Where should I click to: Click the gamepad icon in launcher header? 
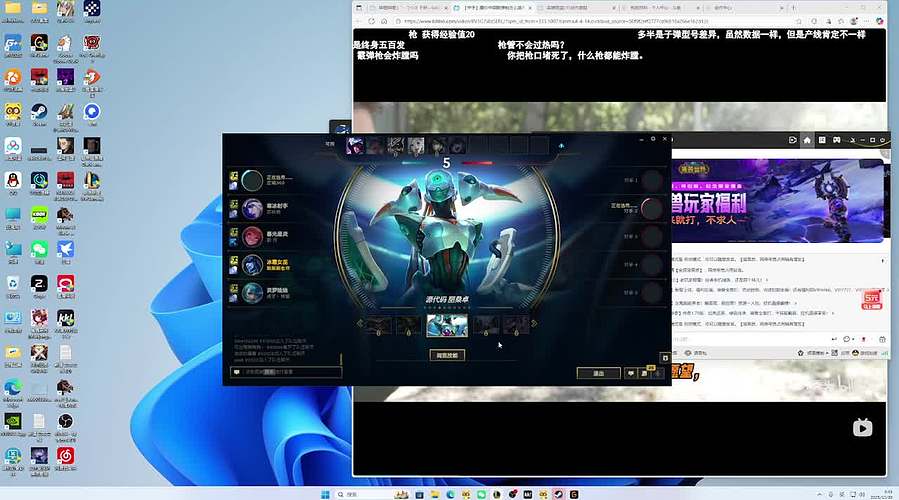(837, 140)
